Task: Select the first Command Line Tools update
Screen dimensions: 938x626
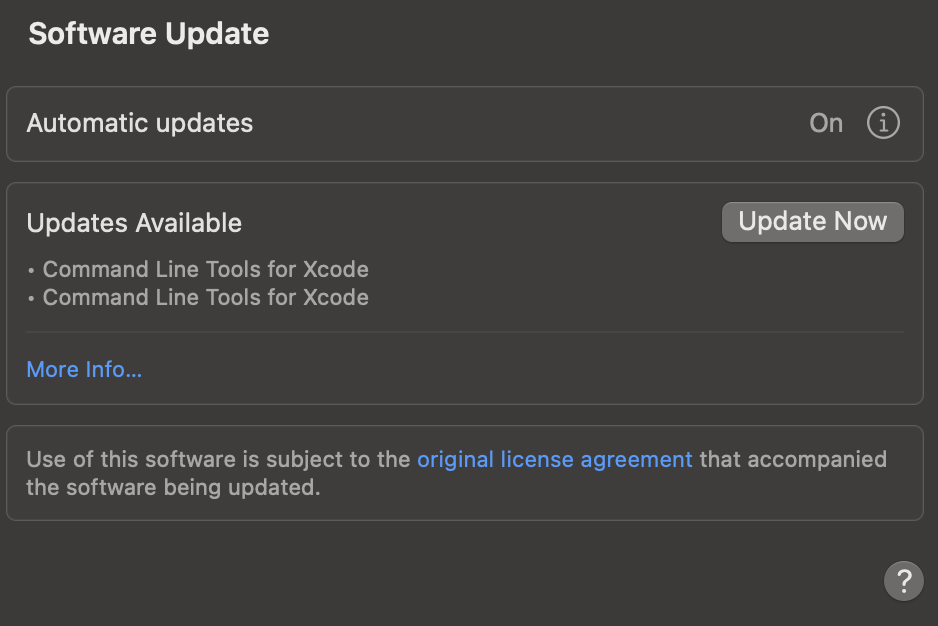Action: [205, 269]
